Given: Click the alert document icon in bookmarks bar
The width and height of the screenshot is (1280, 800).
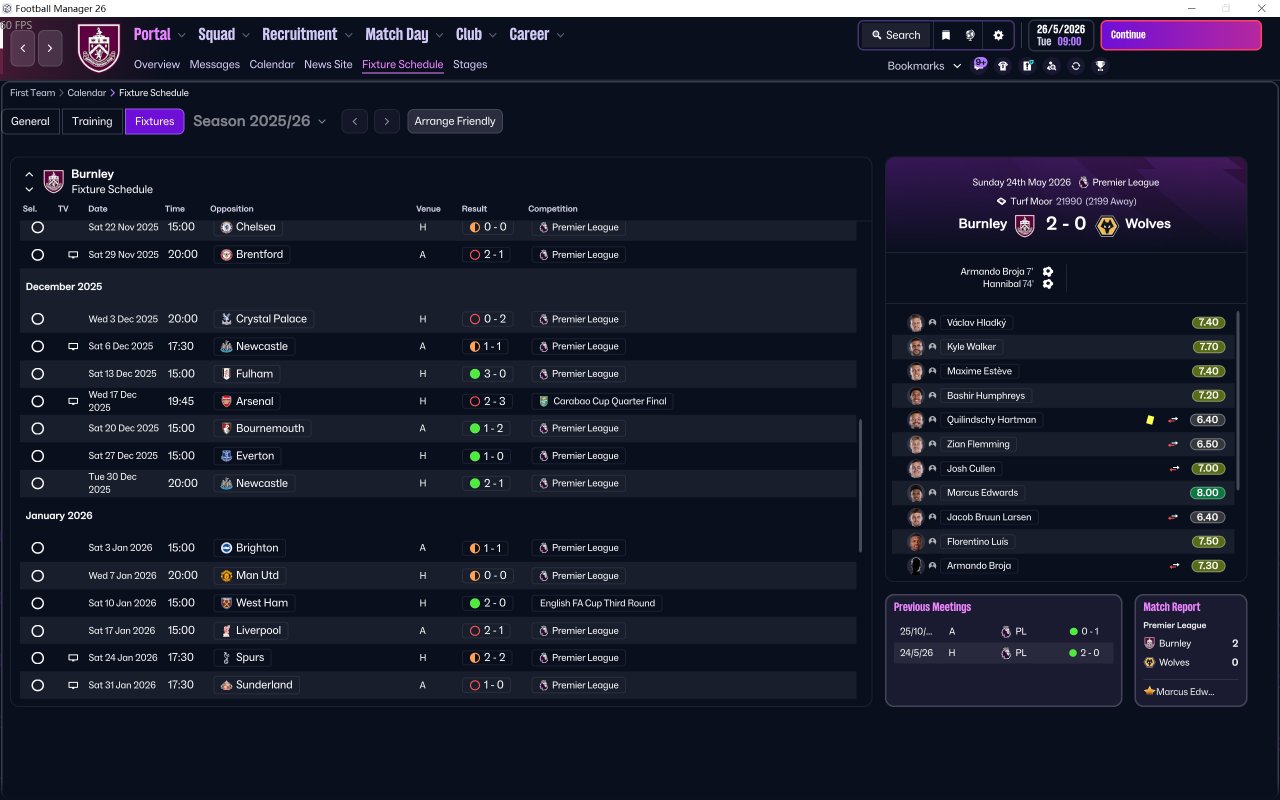Looking at the screenshot, I should pos(1027,66).
